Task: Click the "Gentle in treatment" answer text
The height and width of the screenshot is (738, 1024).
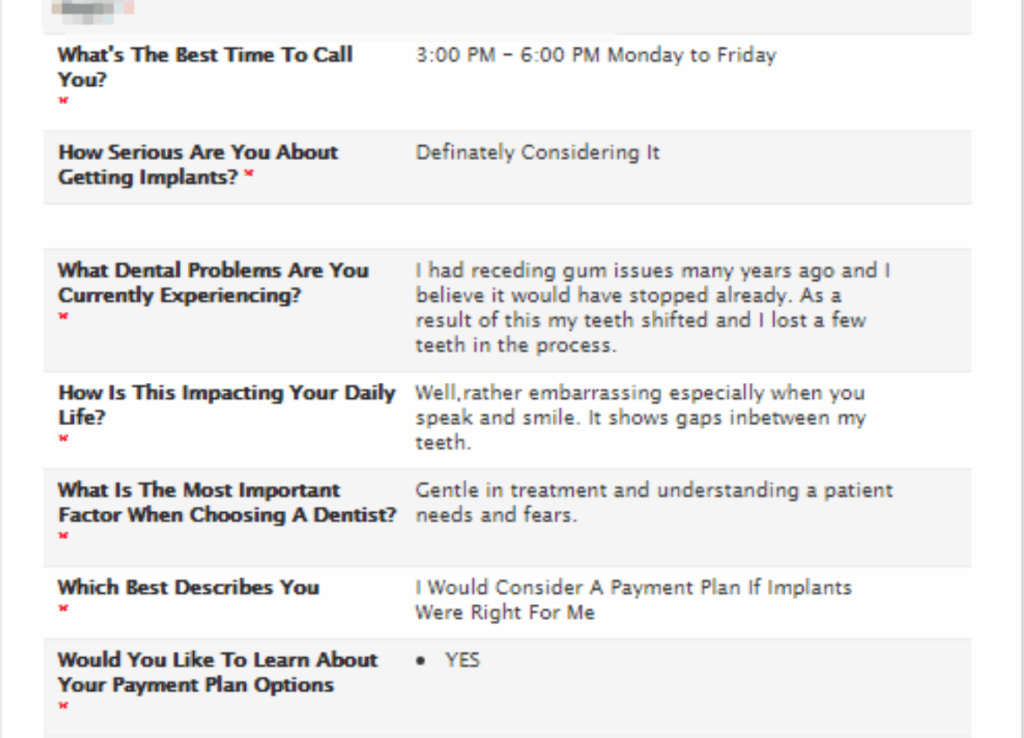Action: [653, 503]
